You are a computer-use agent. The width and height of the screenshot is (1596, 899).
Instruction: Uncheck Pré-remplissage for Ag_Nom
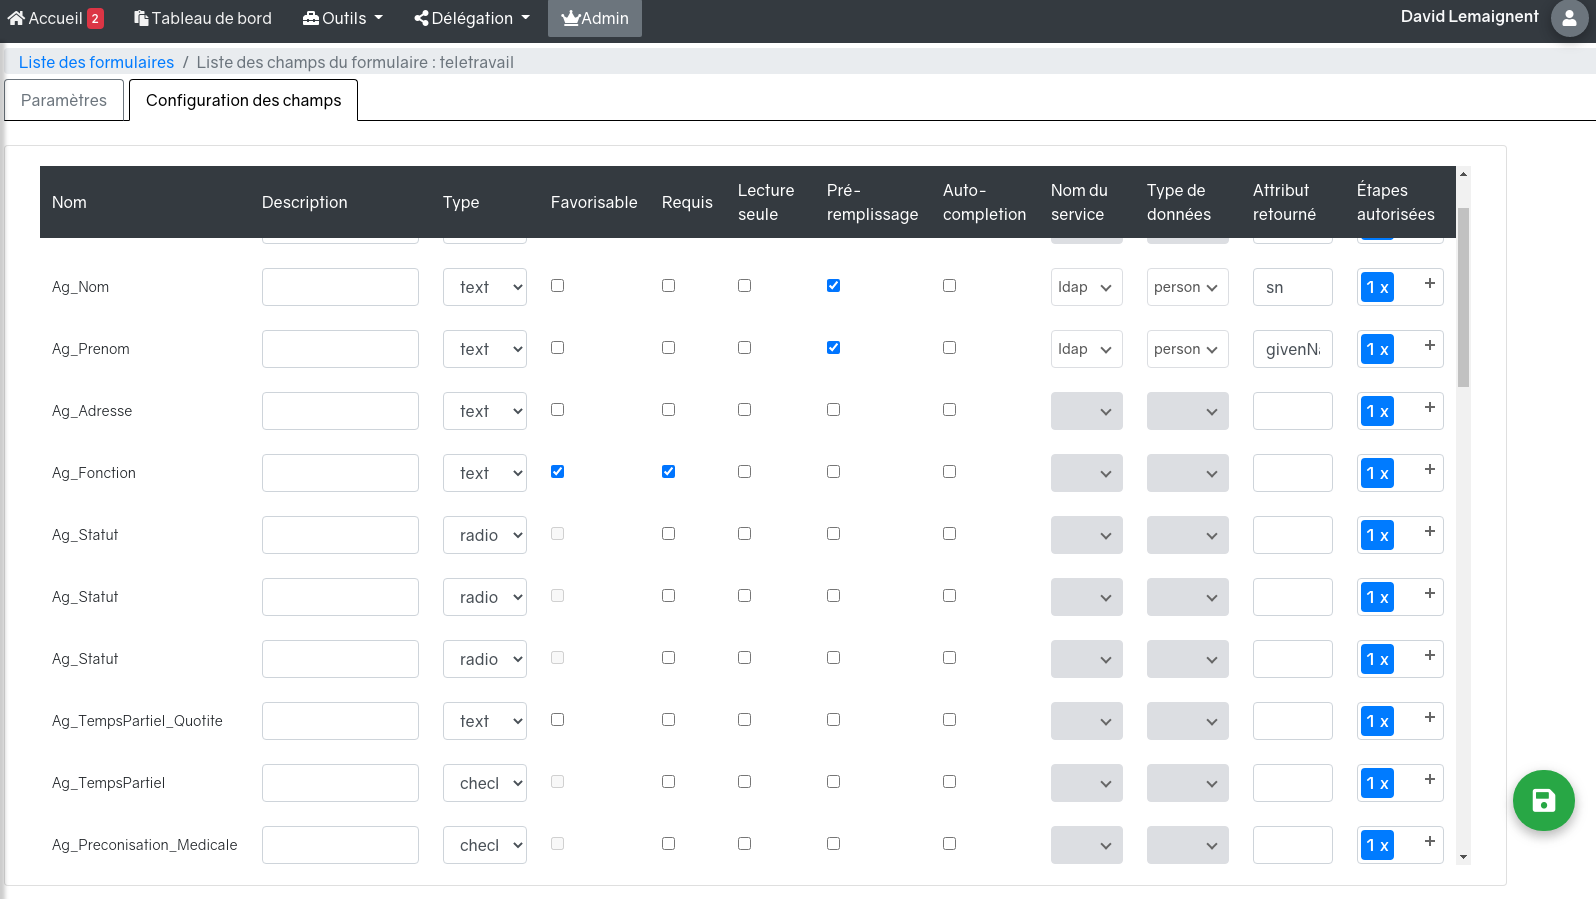tap(833, 286)
